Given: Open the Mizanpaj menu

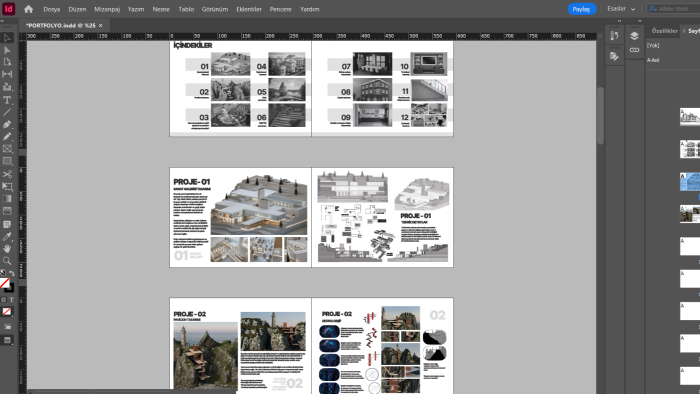Looking at the screenshot, I should point(107,9).
